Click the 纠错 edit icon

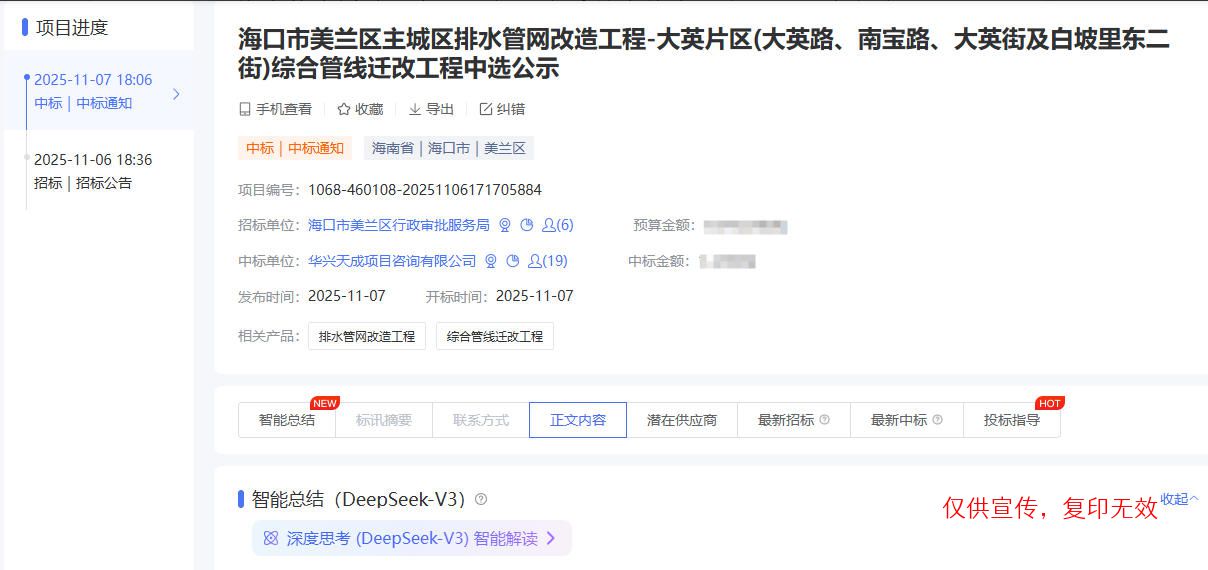click(x=486, y=109)
